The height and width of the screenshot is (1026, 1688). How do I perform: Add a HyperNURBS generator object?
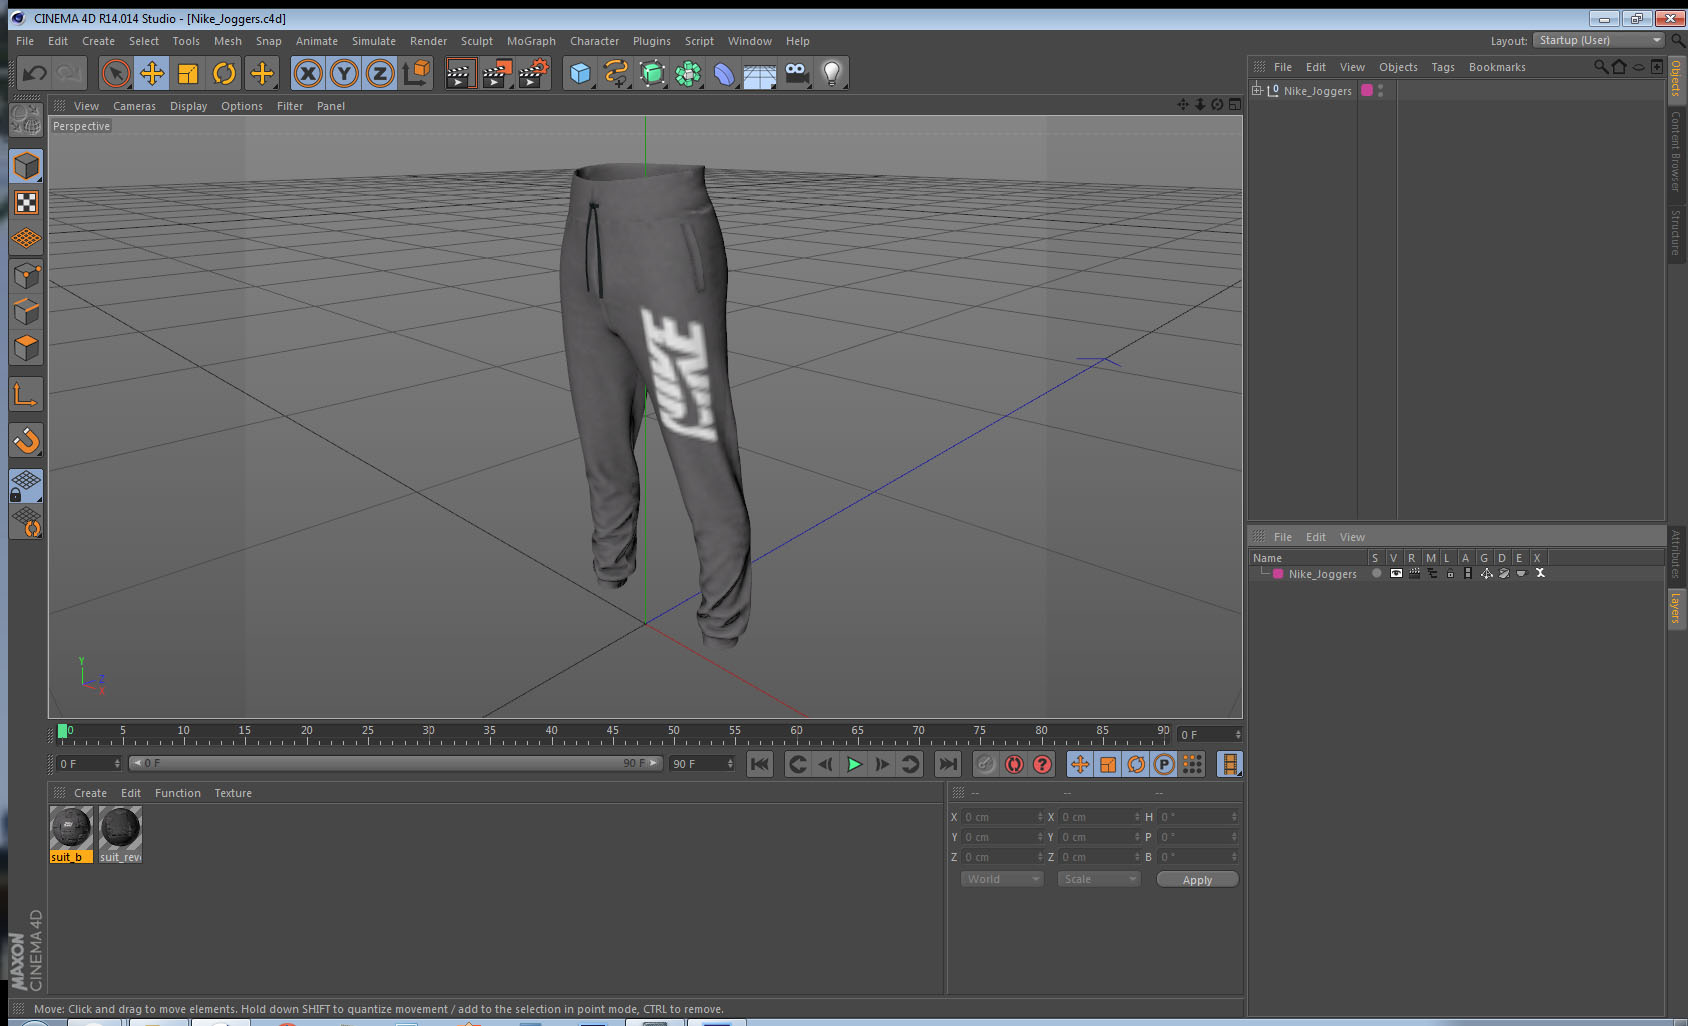coord(652,73)
